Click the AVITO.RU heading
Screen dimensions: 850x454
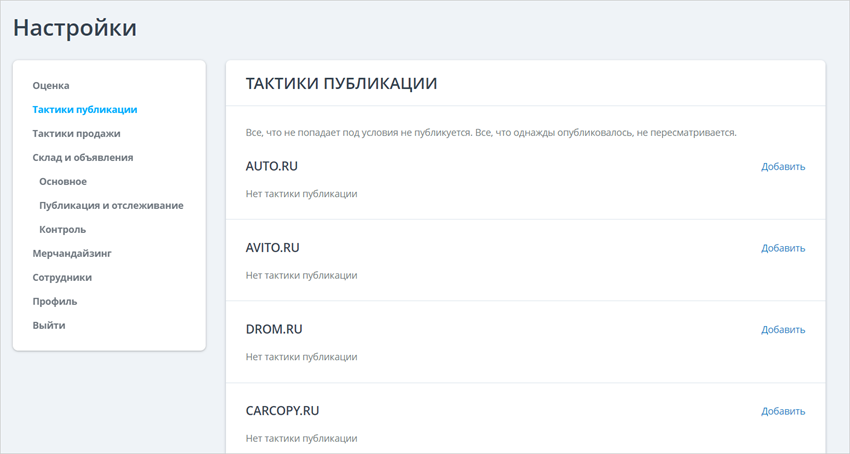(273, 247)
